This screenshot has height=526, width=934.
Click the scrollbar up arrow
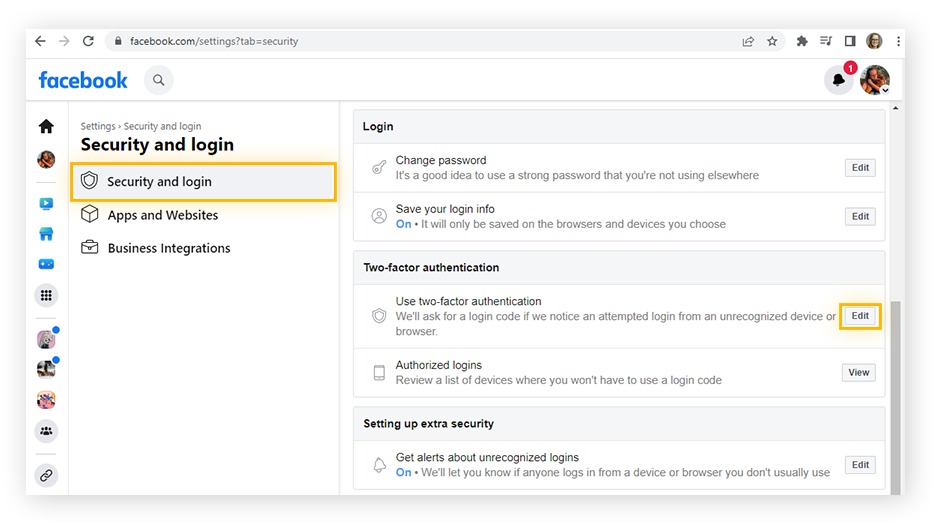pyautogui.click(x=895, y=108)
